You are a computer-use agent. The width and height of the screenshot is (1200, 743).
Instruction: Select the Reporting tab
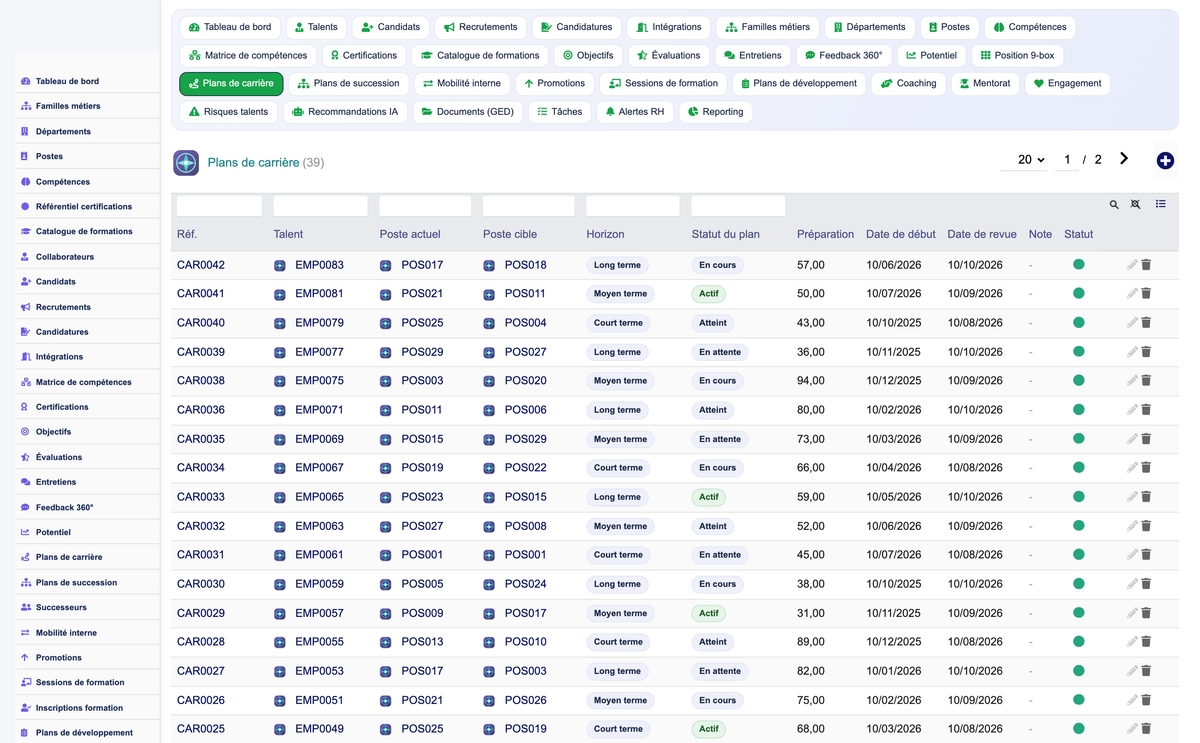716,112
